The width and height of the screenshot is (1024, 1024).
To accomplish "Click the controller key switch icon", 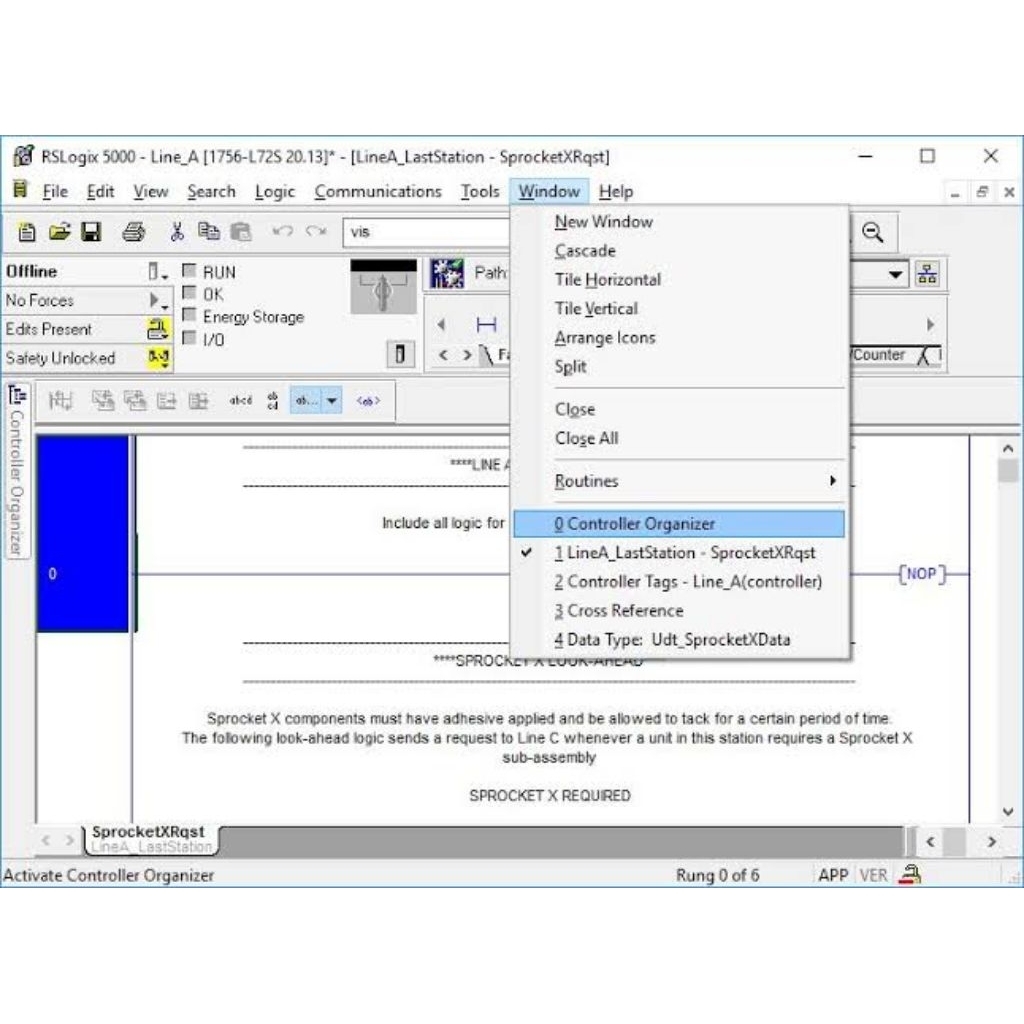I will tap(383, 287).
